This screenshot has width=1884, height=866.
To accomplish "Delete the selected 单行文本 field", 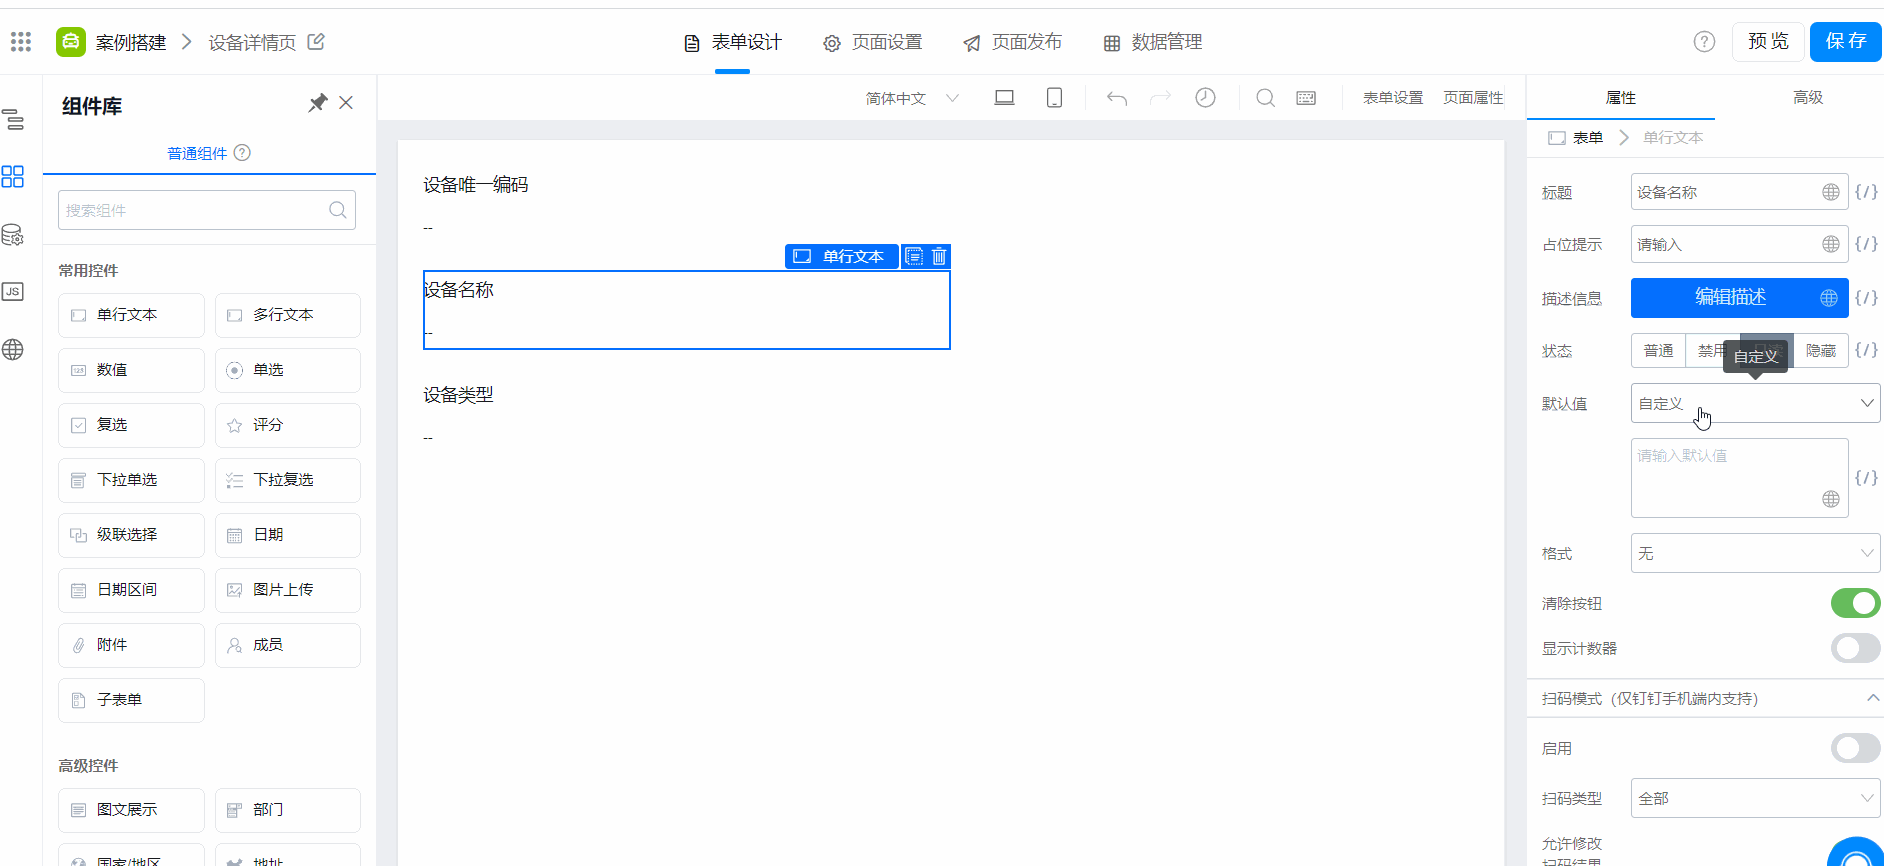I will point(939,257).
